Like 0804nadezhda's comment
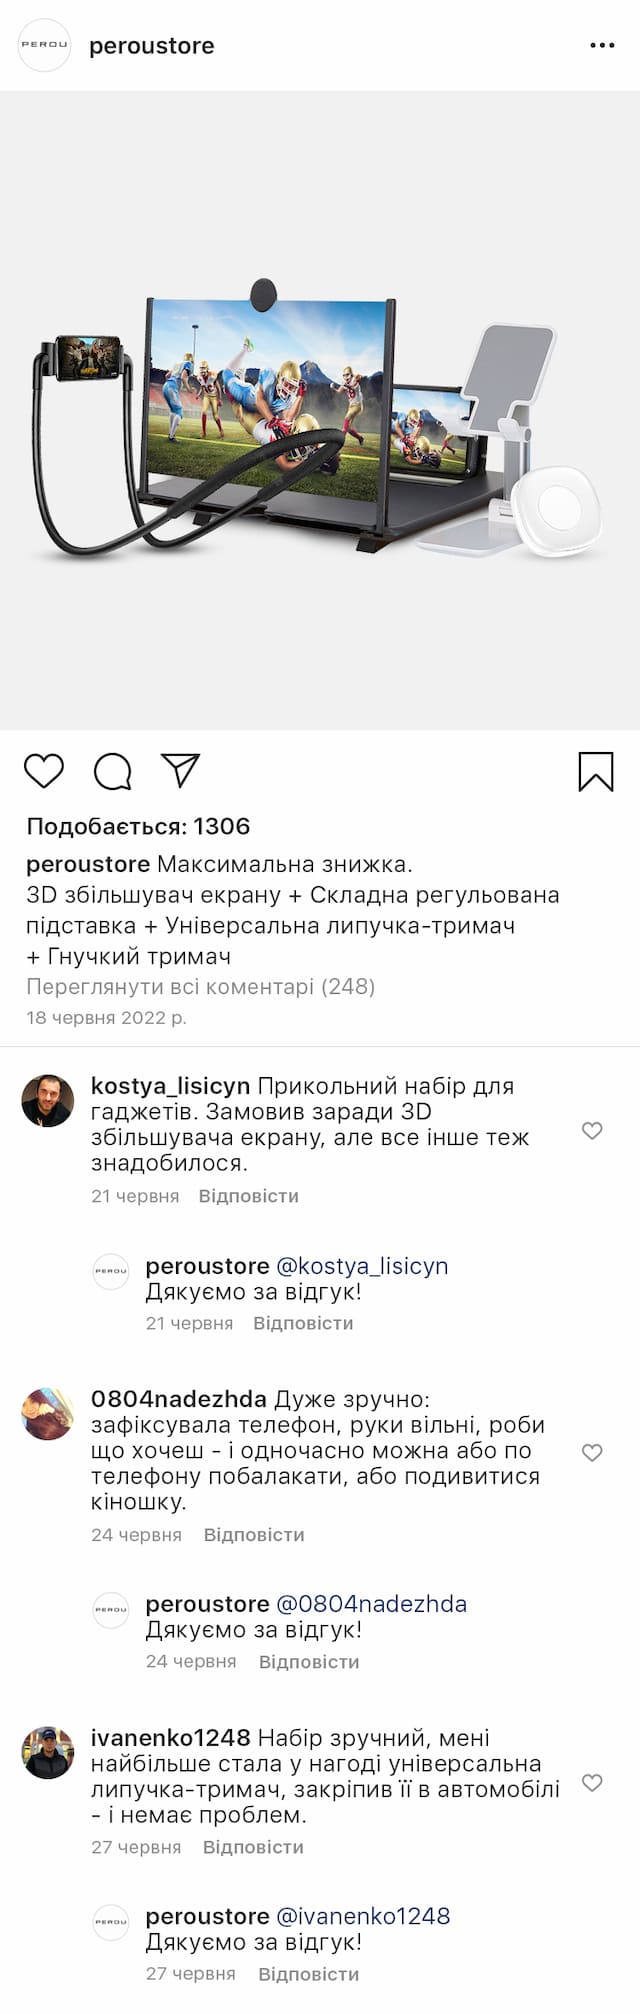Viewport: 640px width, 2014px height. [x=592, y=1452]
